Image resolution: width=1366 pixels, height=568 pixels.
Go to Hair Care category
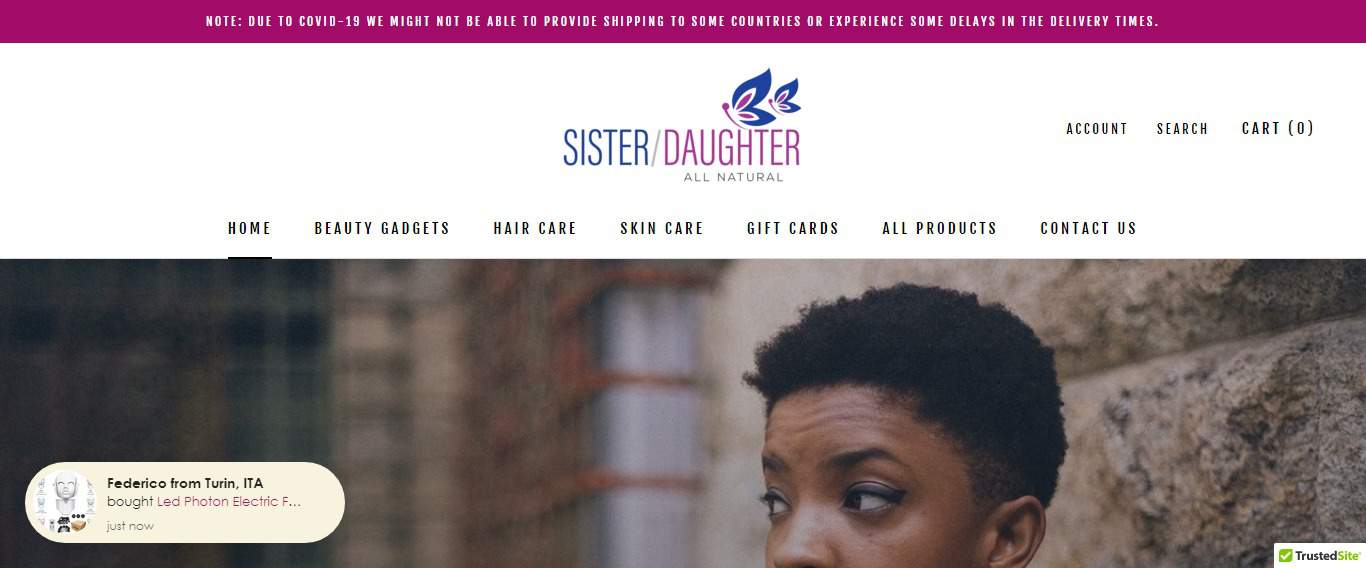(x=535, y=228)
